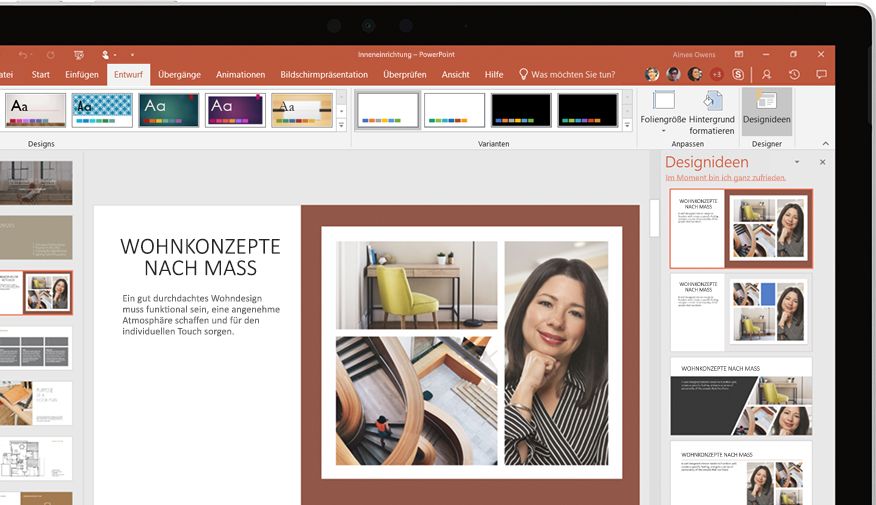This screenshot has width=876, height=505.
Task: Toggle the Designideen ribbon button
Action: tap(766, 111)
